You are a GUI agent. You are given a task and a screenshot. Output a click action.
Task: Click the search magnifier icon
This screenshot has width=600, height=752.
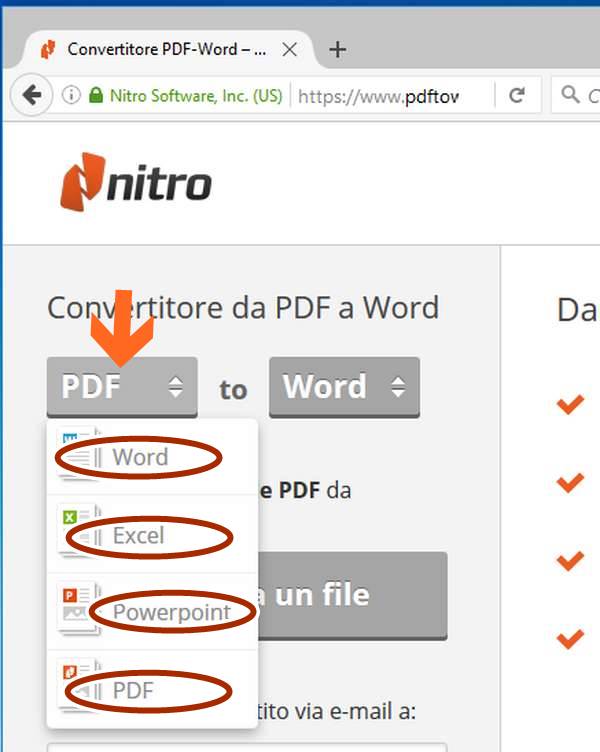pos(570,94)
